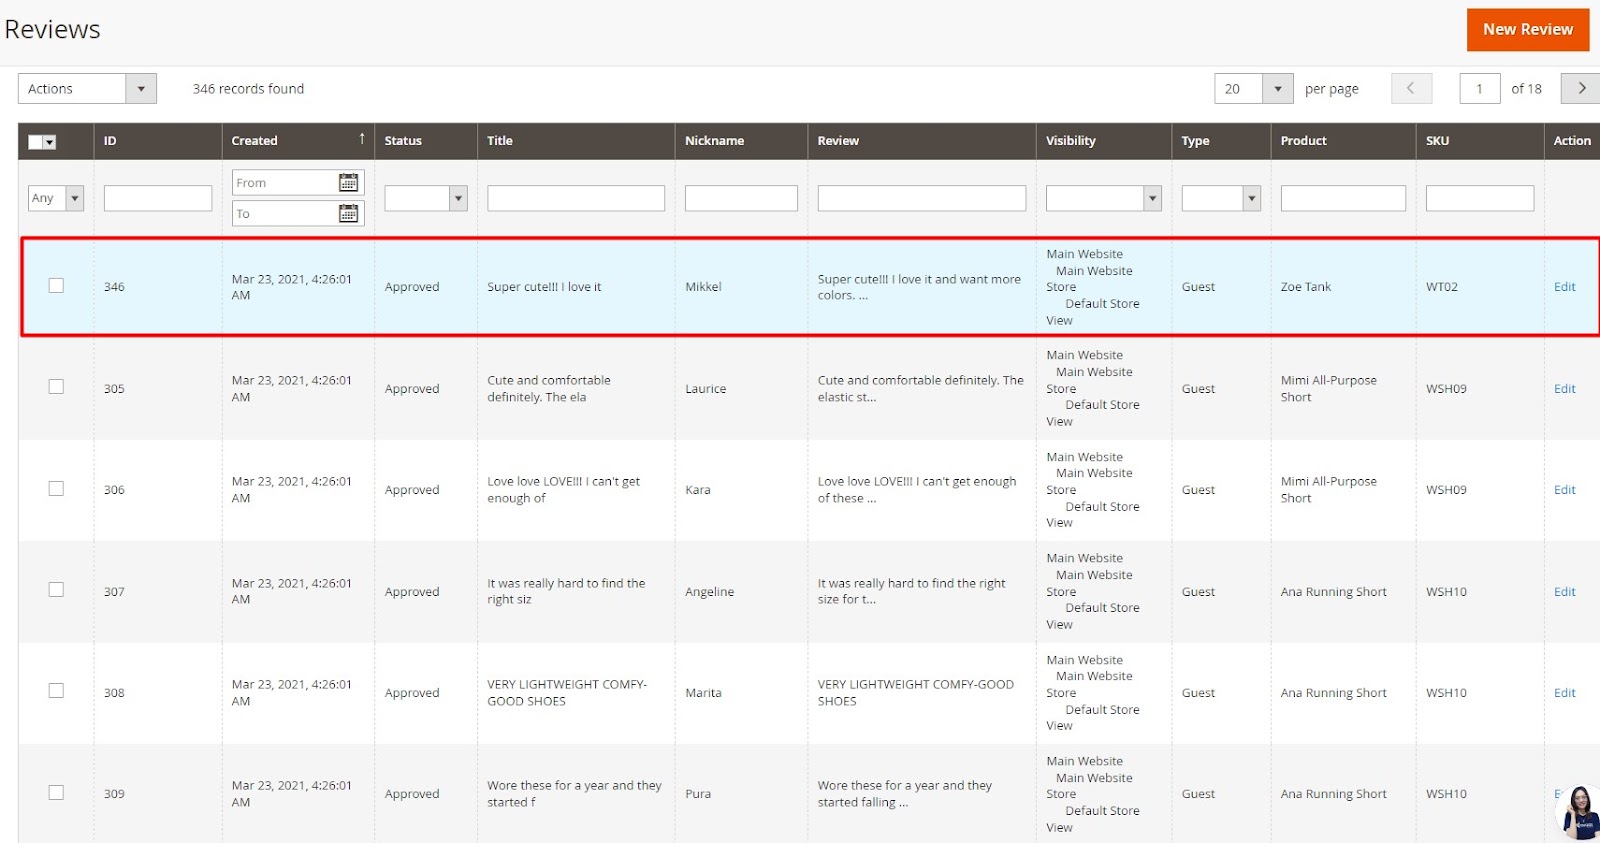Expand the per page count dropdown
Viewport: 1600px width, 843px height.
point(1277,89)
